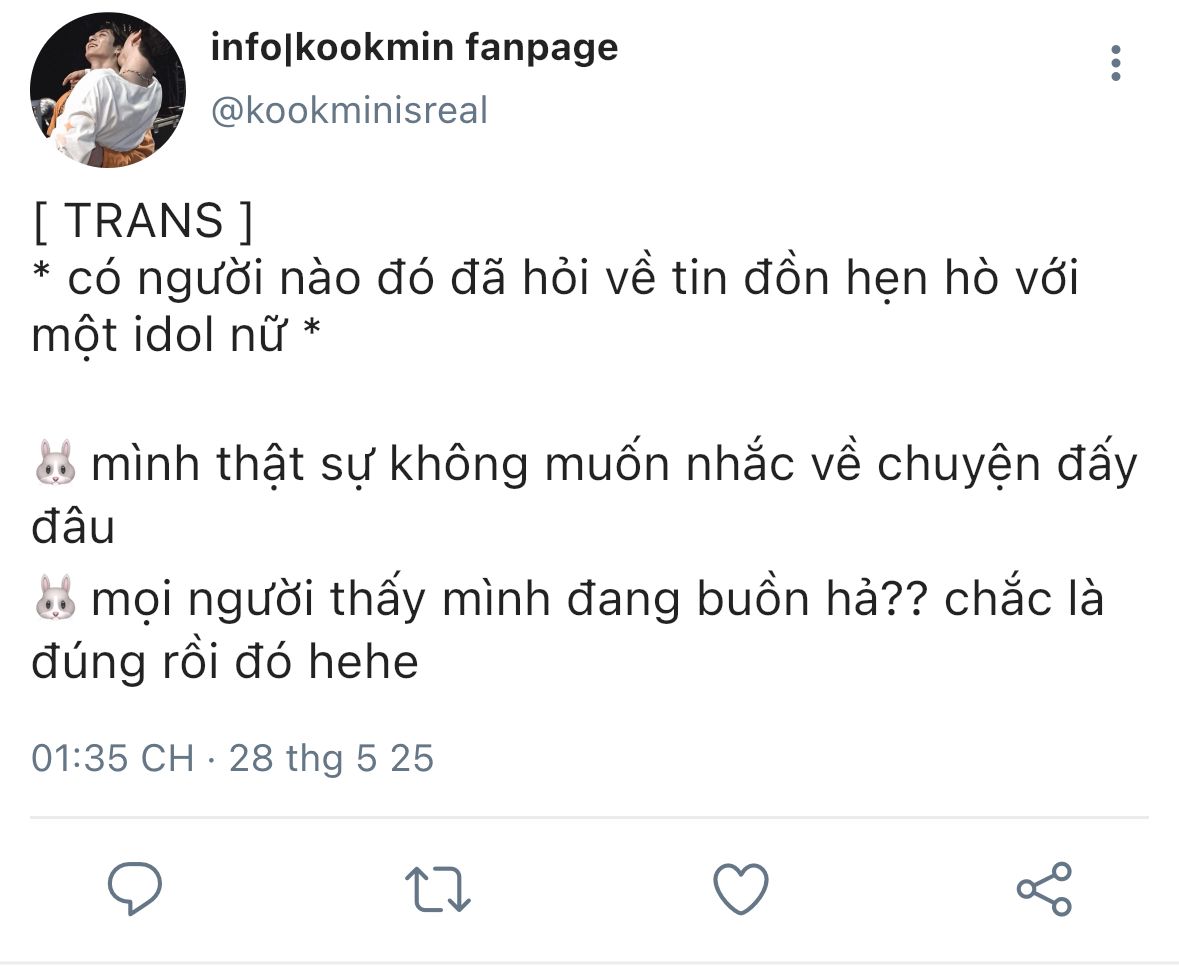
Task: Click the first rabbit emoji
Action: (54, 467)
